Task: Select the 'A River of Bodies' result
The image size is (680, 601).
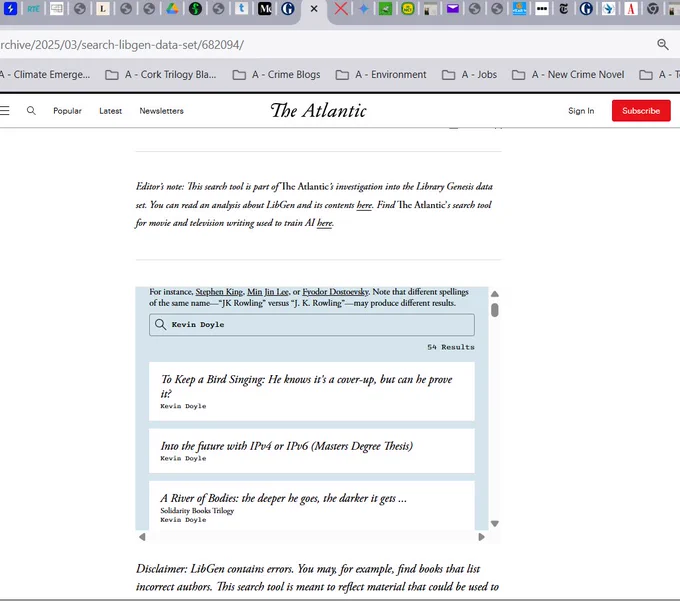Action: click(311, 506)
